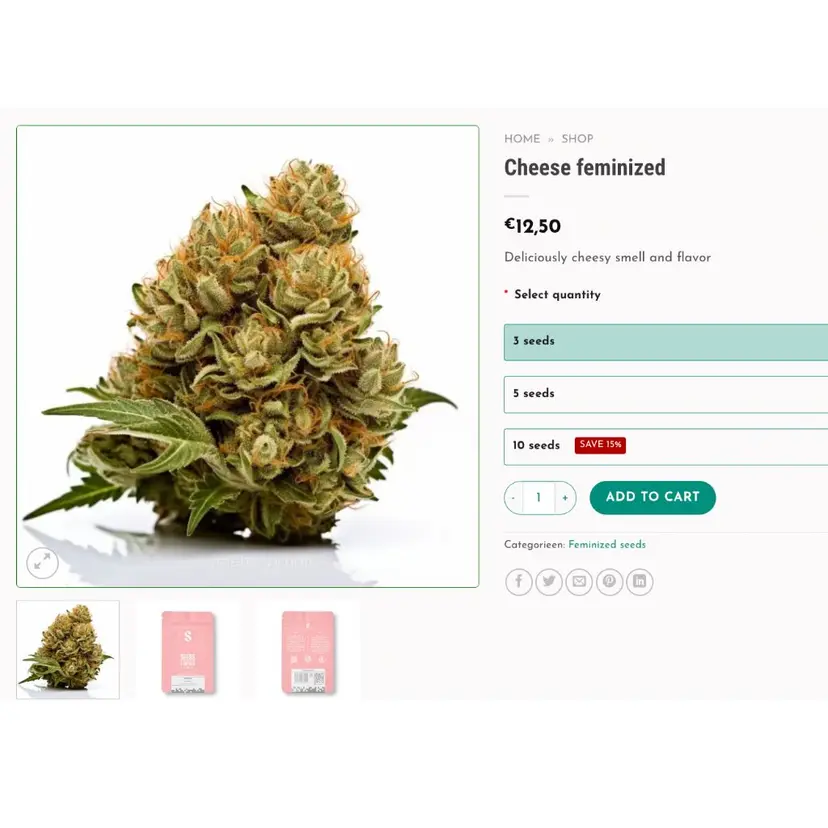Pick the 10 seeds option
The height and width of the screenshot is (828, 828).
coord(666,447)
